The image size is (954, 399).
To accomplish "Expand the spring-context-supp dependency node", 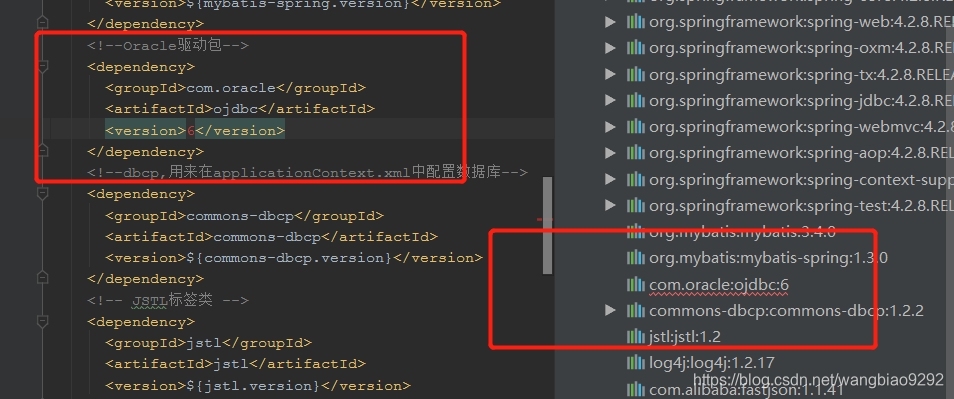I will tap(610, 179).
